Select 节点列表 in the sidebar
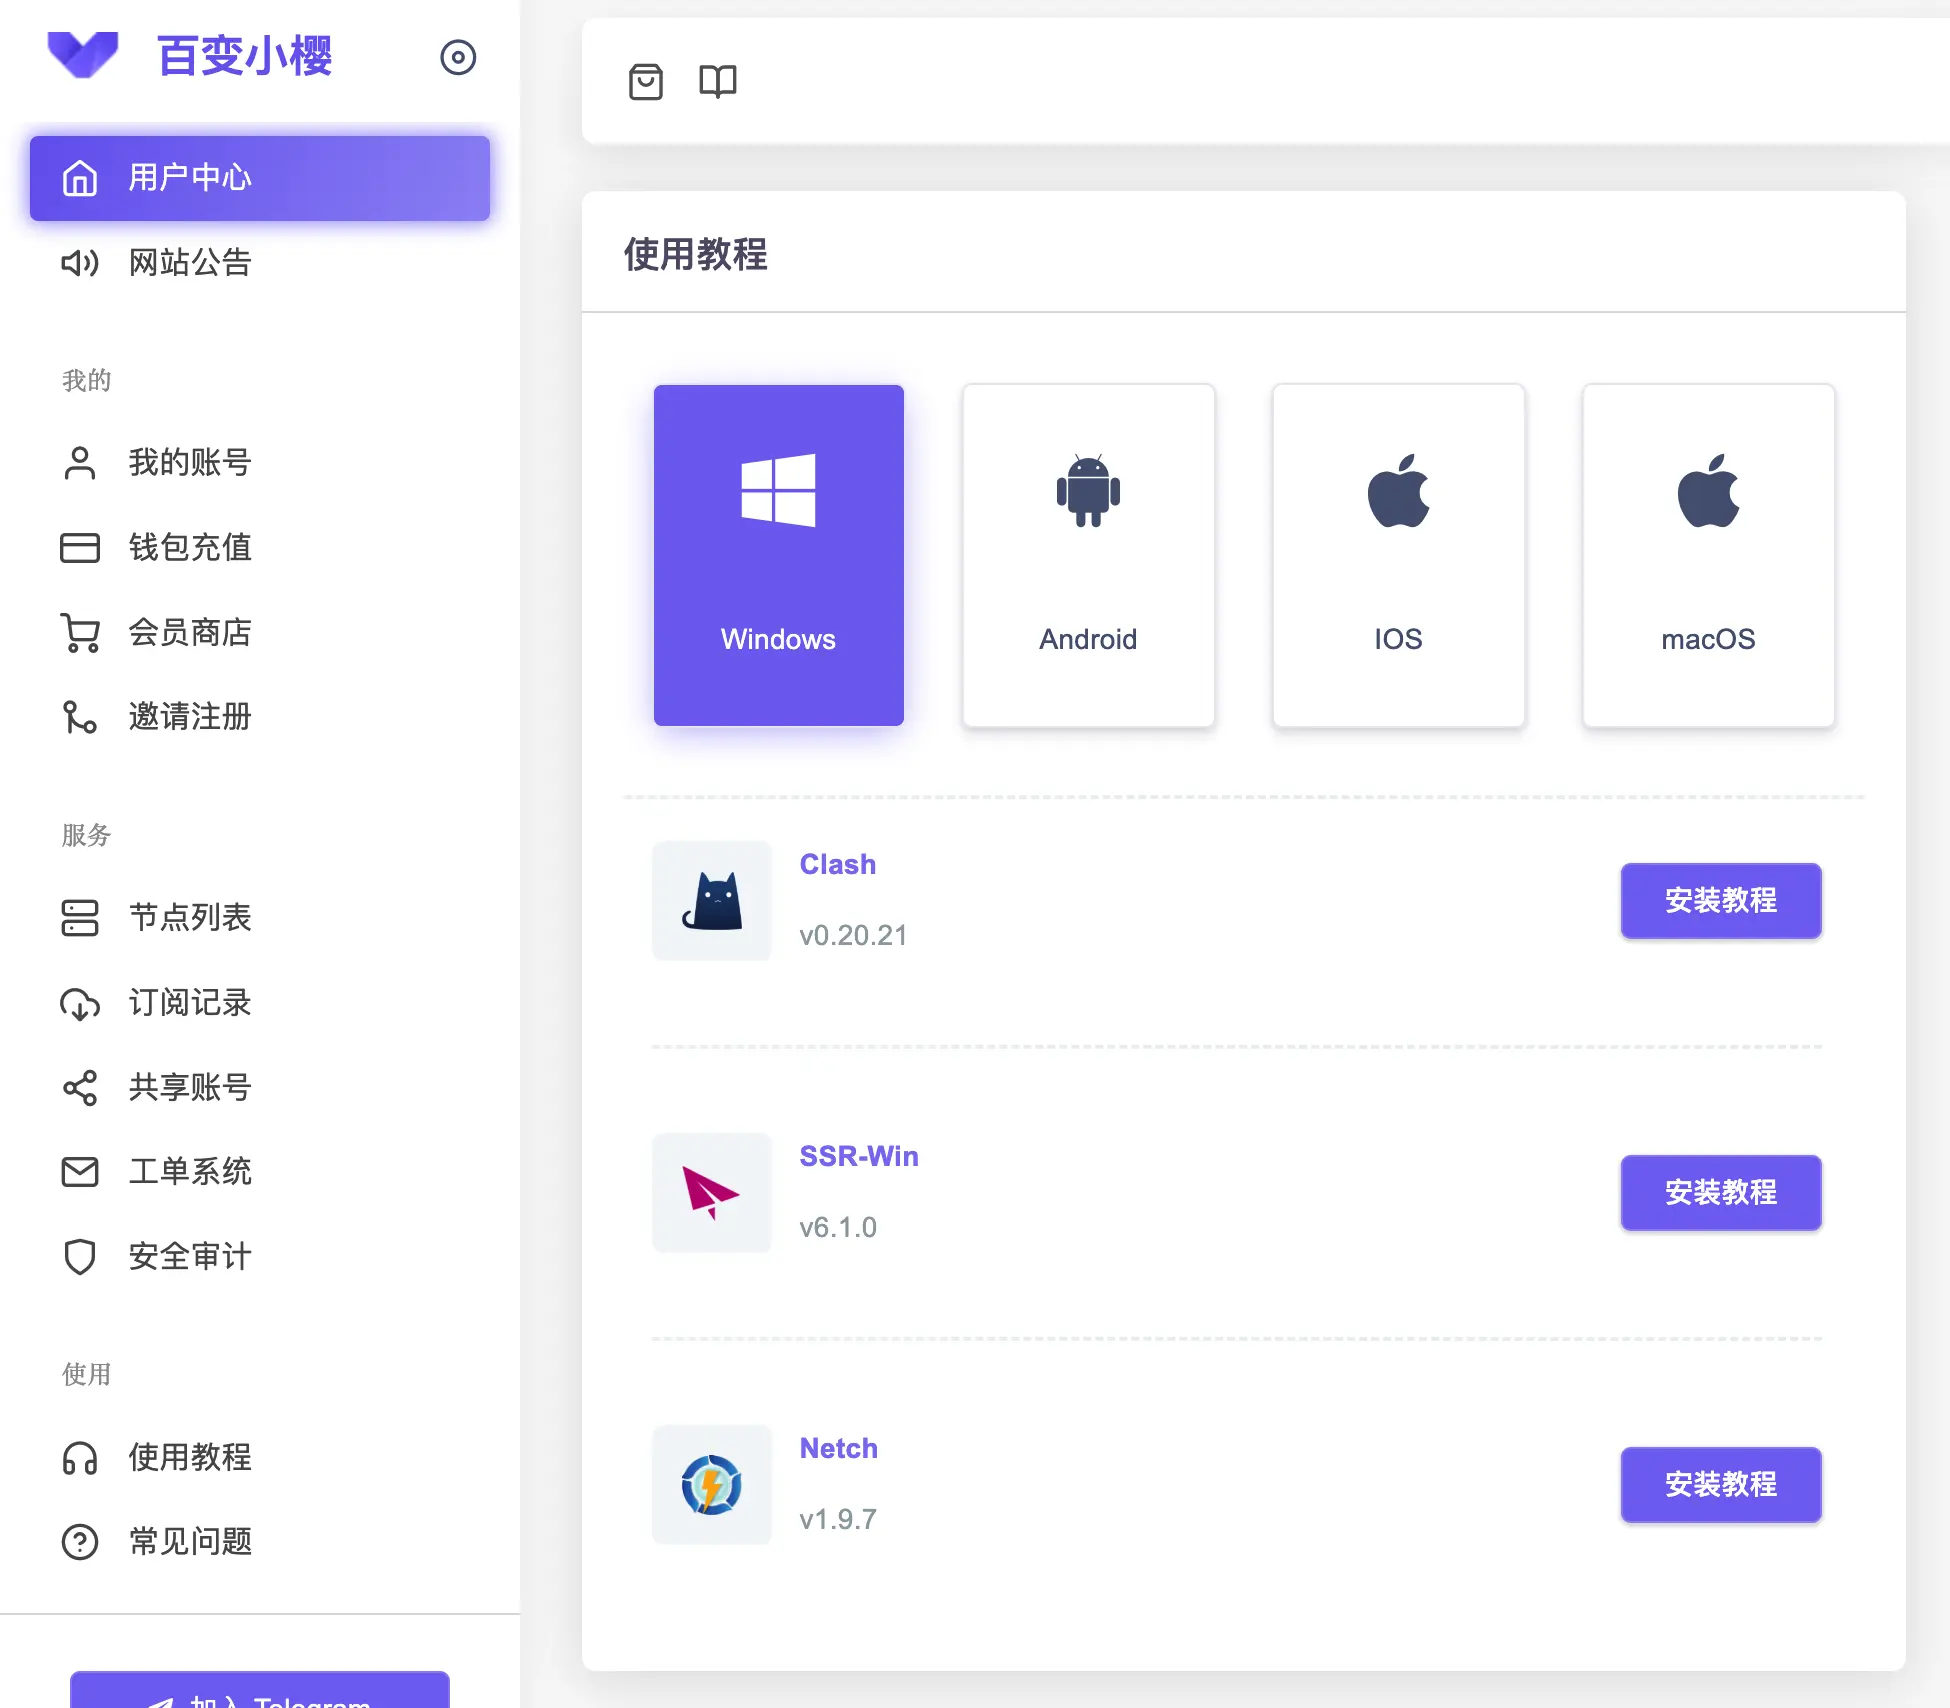1950x1708 pixels. 191,918
